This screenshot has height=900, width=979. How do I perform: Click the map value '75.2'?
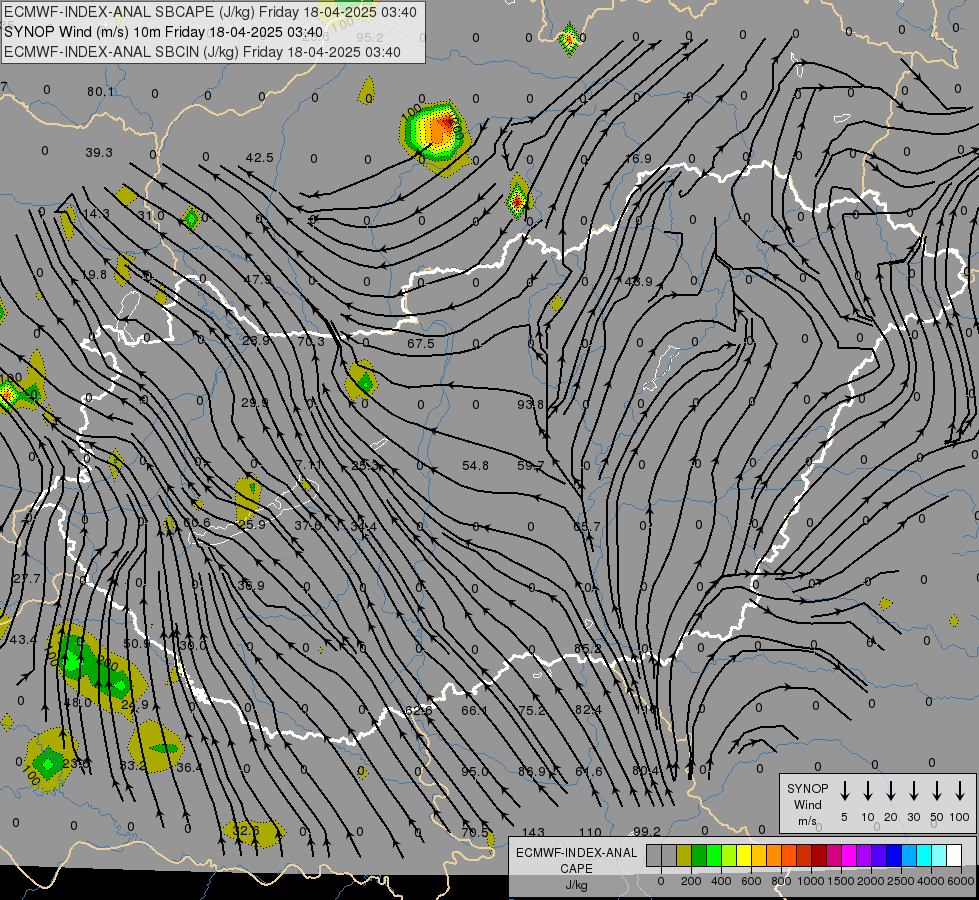[x=532, y=710]
